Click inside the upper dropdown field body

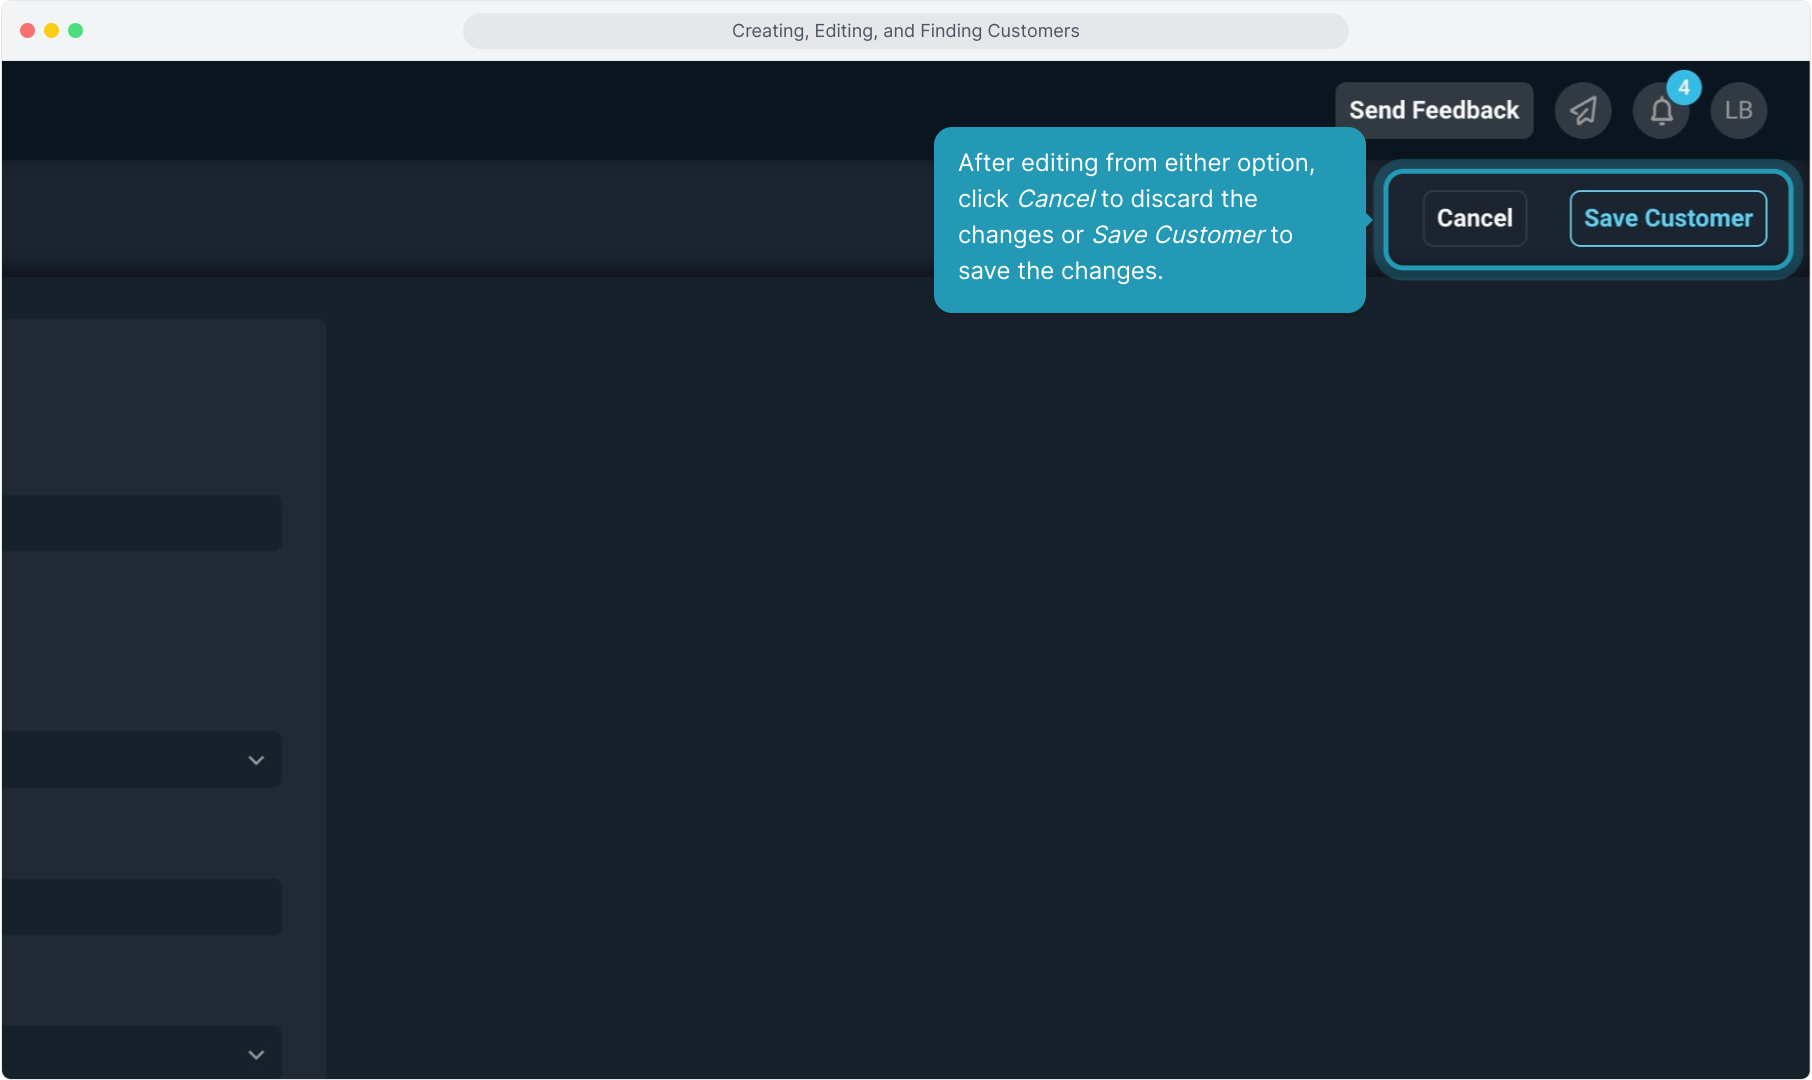tap(120, 760)
